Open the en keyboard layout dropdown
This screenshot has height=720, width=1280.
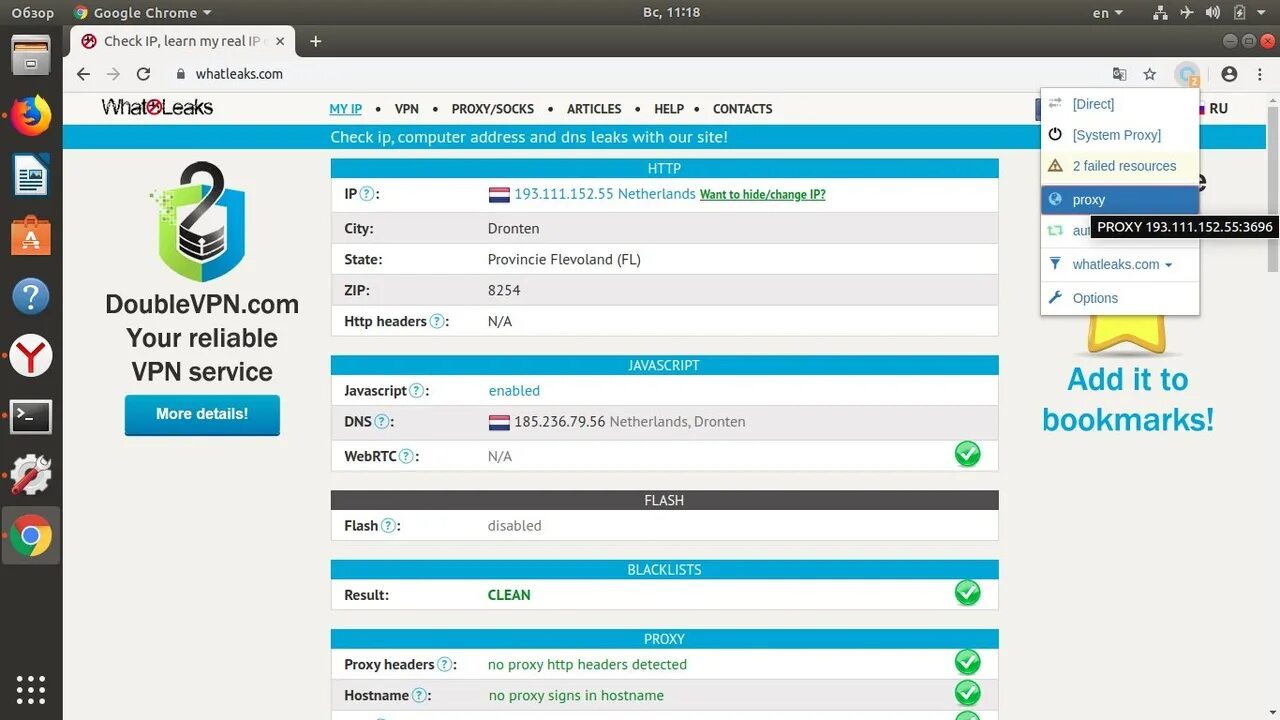(x=1108, y=13)
